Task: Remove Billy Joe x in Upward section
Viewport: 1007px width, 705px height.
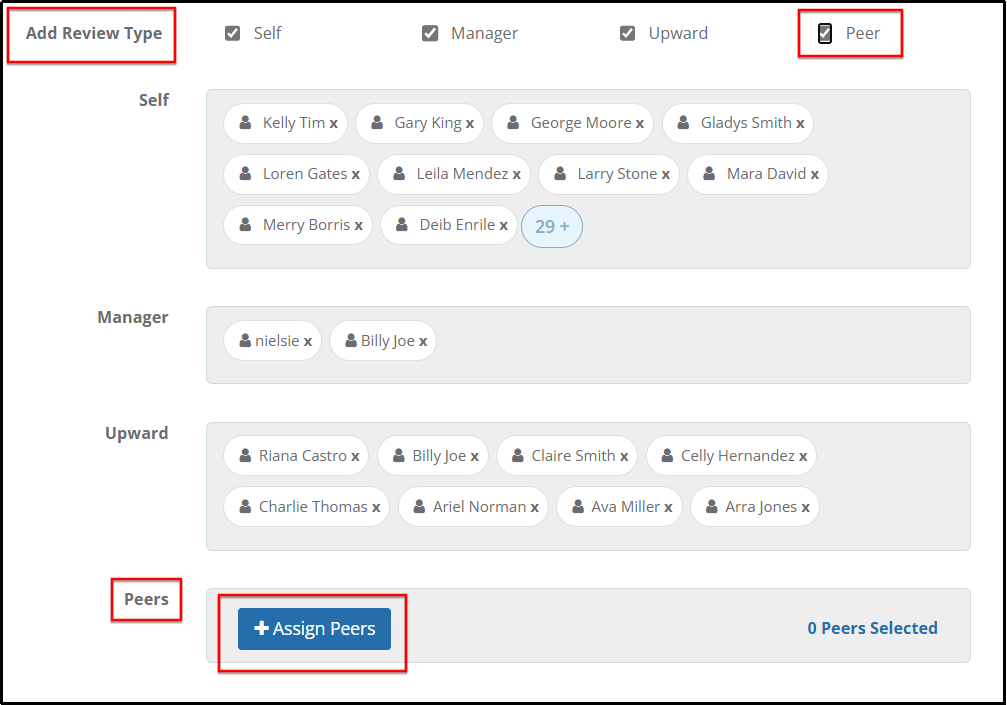Action: 475,457
